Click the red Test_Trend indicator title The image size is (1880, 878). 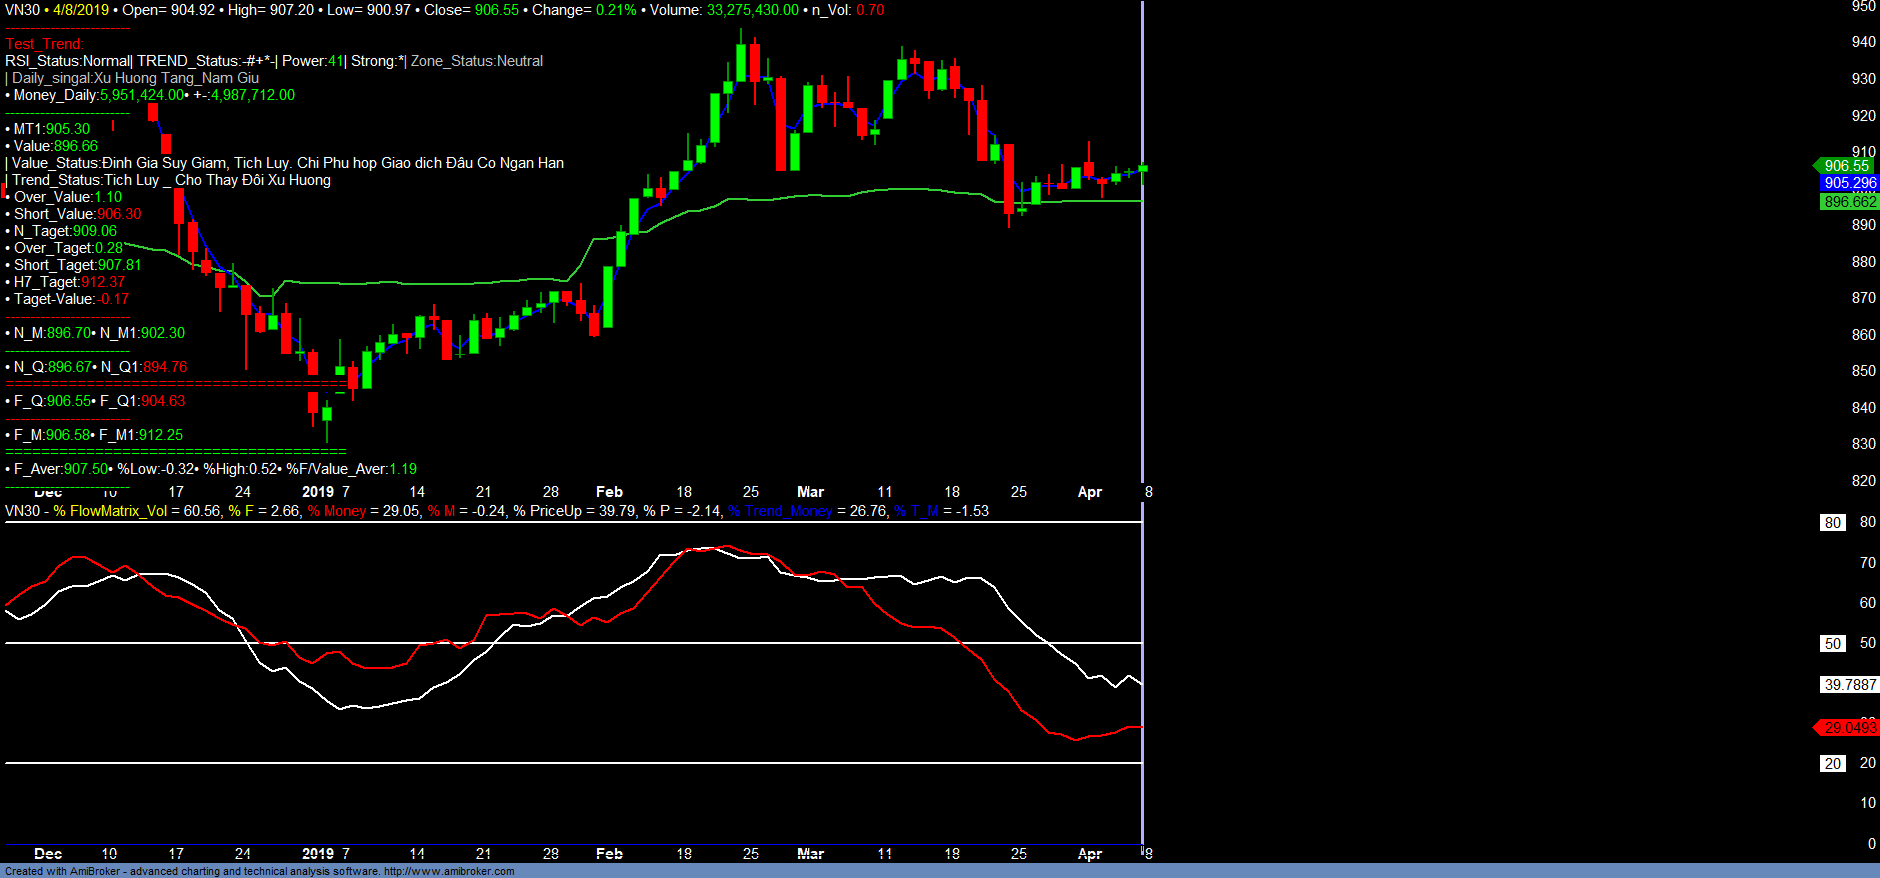pyautogui.click(x=44, y=44)
